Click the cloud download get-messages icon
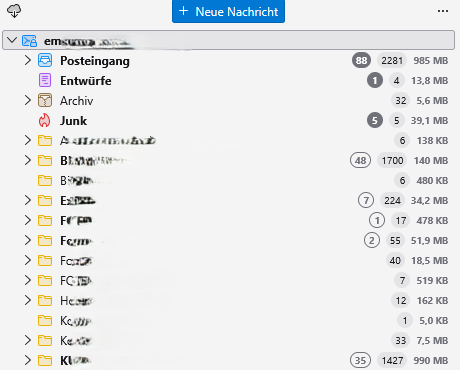The width and height of the screenshot is (460, 370). (x=14, y=11)
